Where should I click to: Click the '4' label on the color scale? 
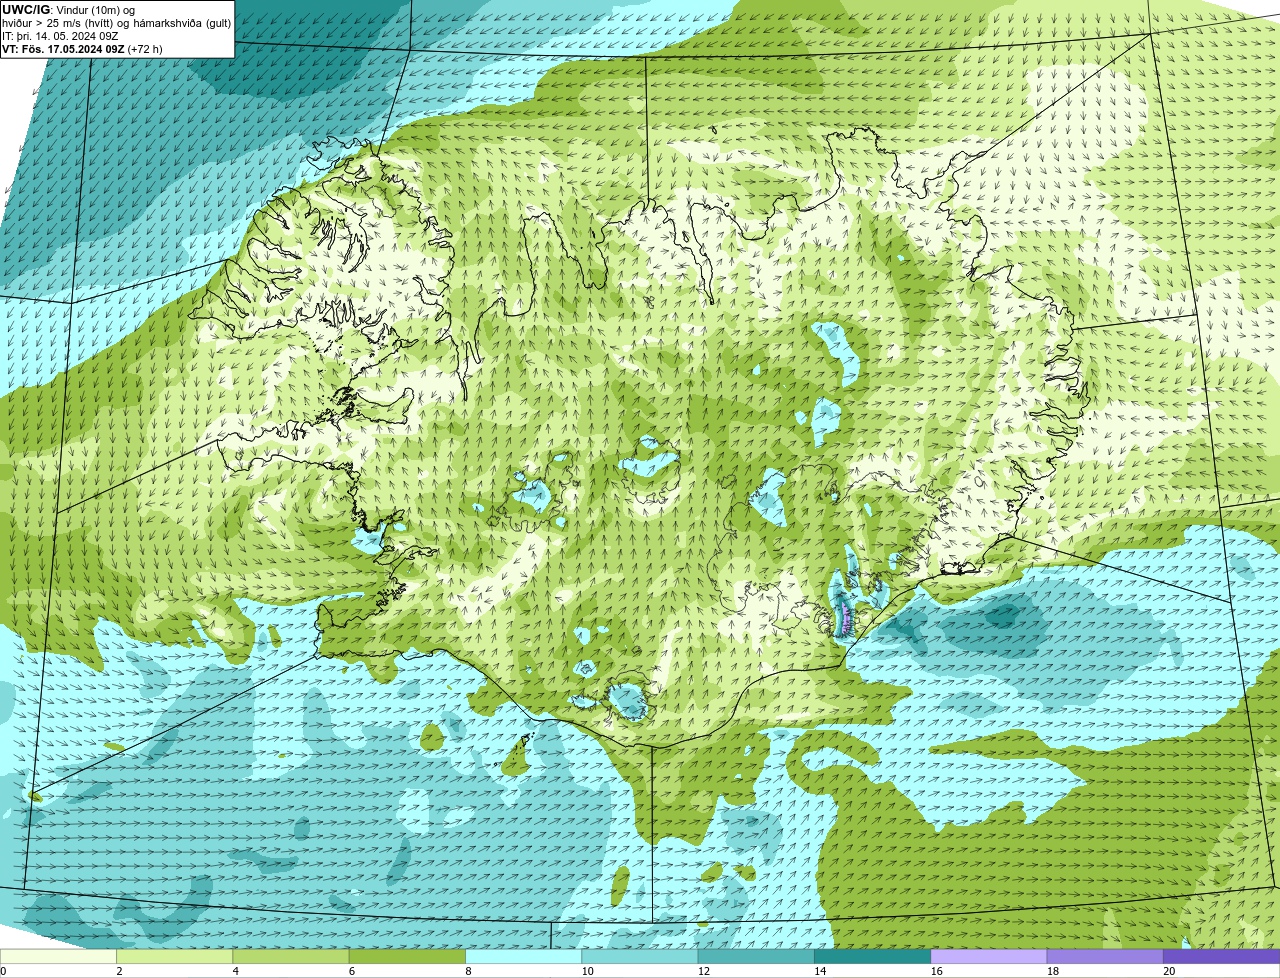click(x=235, y=971)
